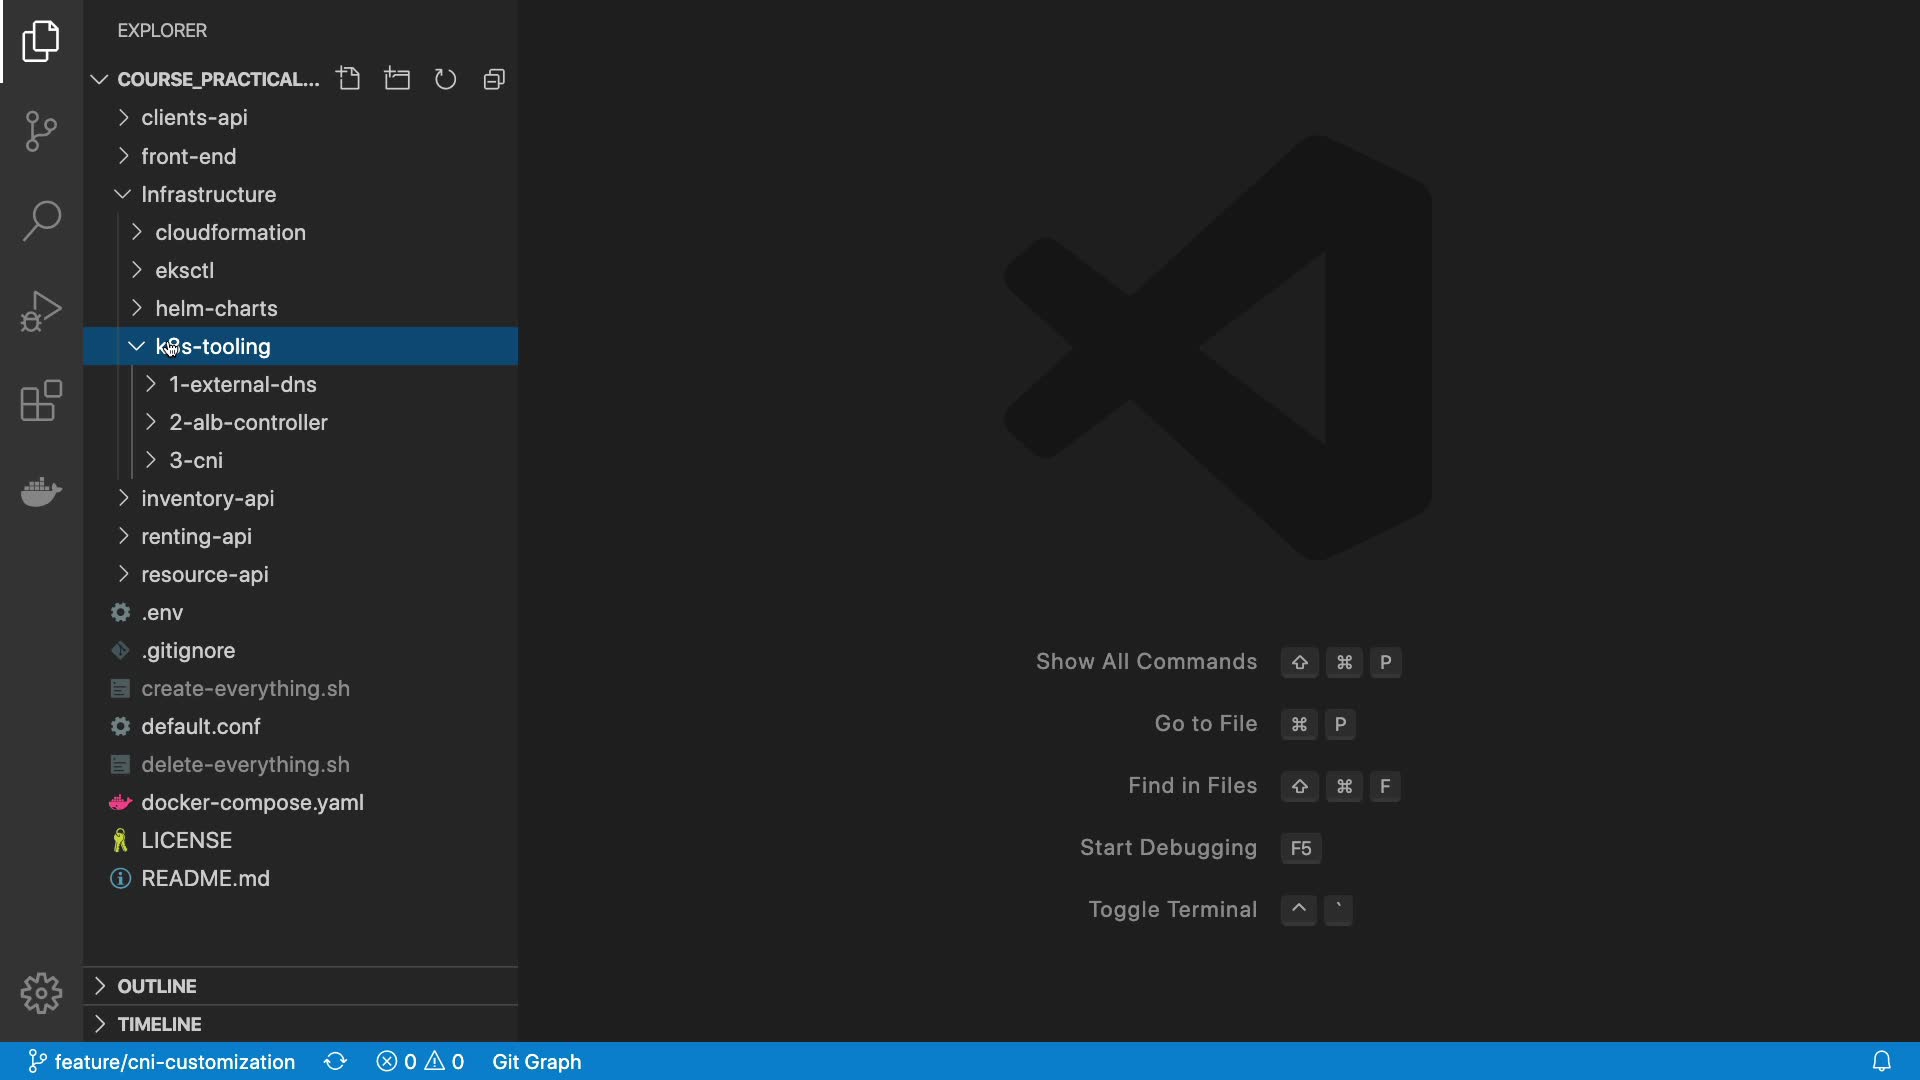Screen dimensions: 1920x1080
Task: Click the New File icon in explorer
Action: coord(348,79)
